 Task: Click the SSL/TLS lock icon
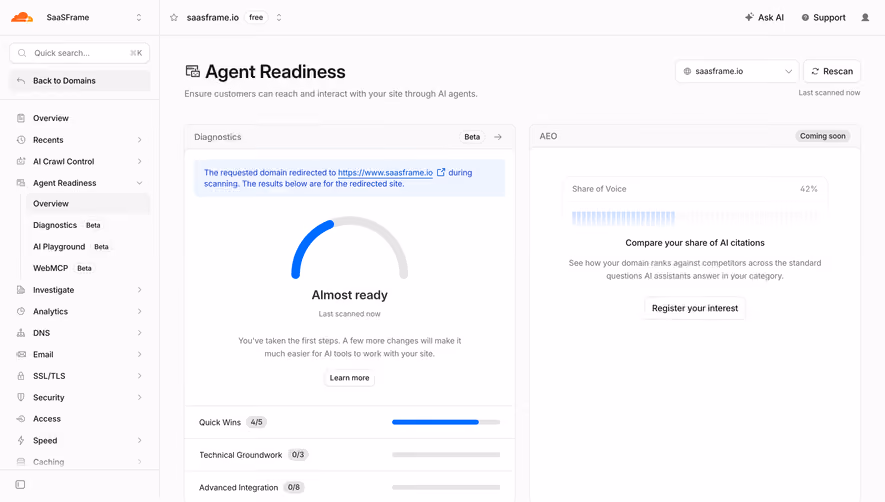(x=21, y=376)
